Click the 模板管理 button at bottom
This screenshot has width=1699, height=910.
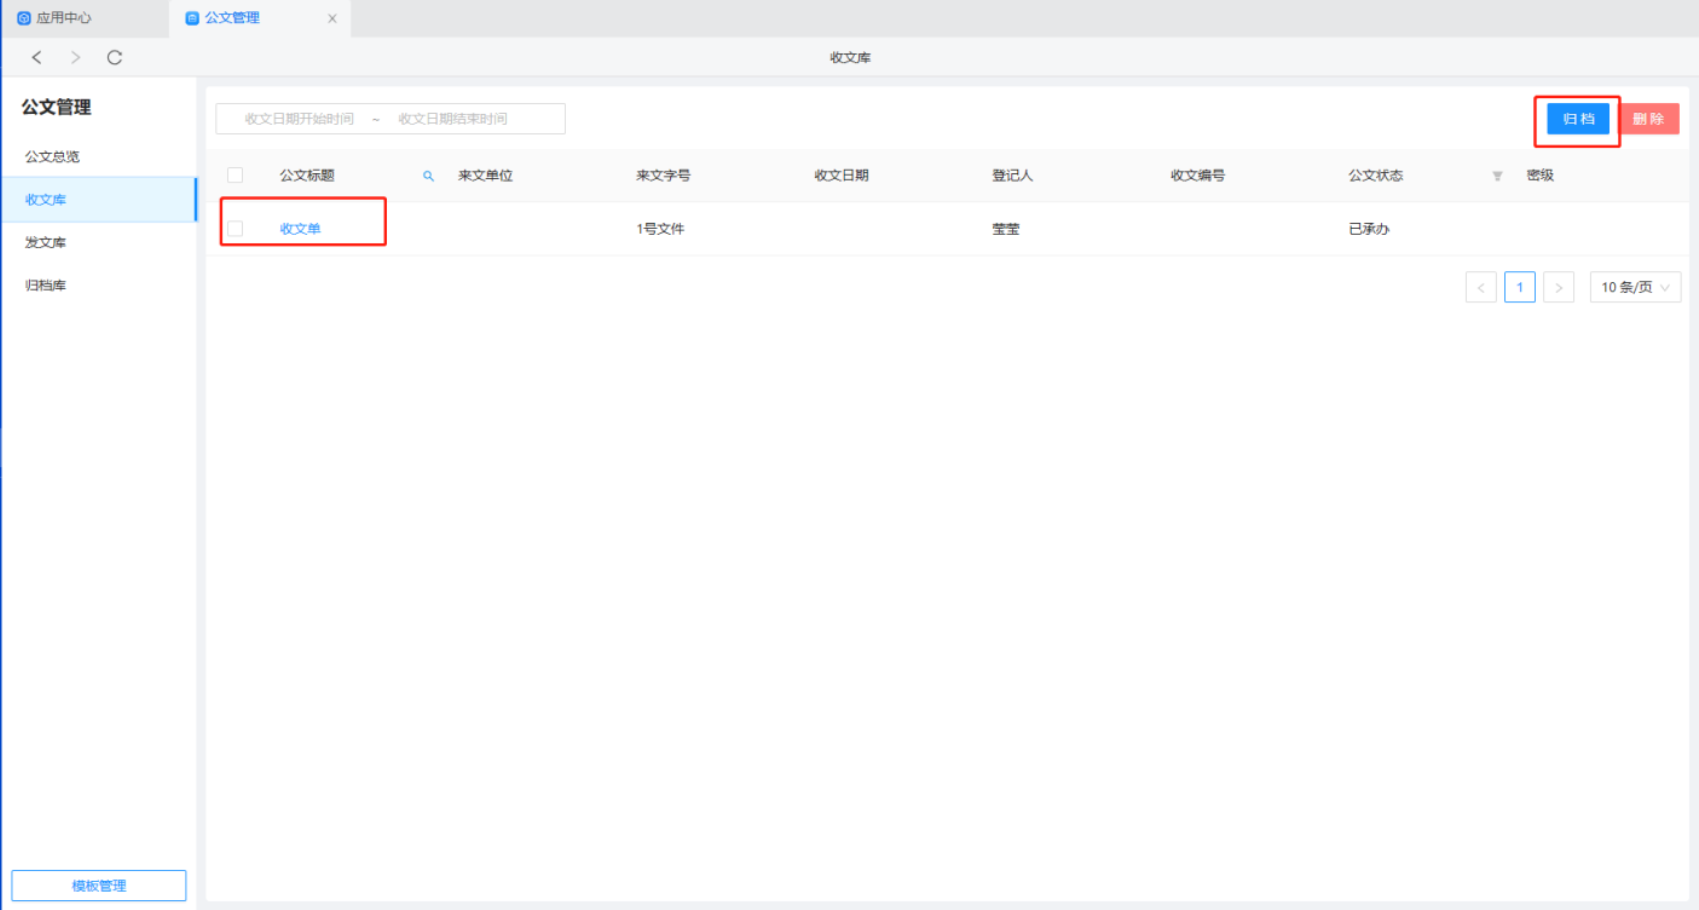pyautogui.click(x=99, y=885)
